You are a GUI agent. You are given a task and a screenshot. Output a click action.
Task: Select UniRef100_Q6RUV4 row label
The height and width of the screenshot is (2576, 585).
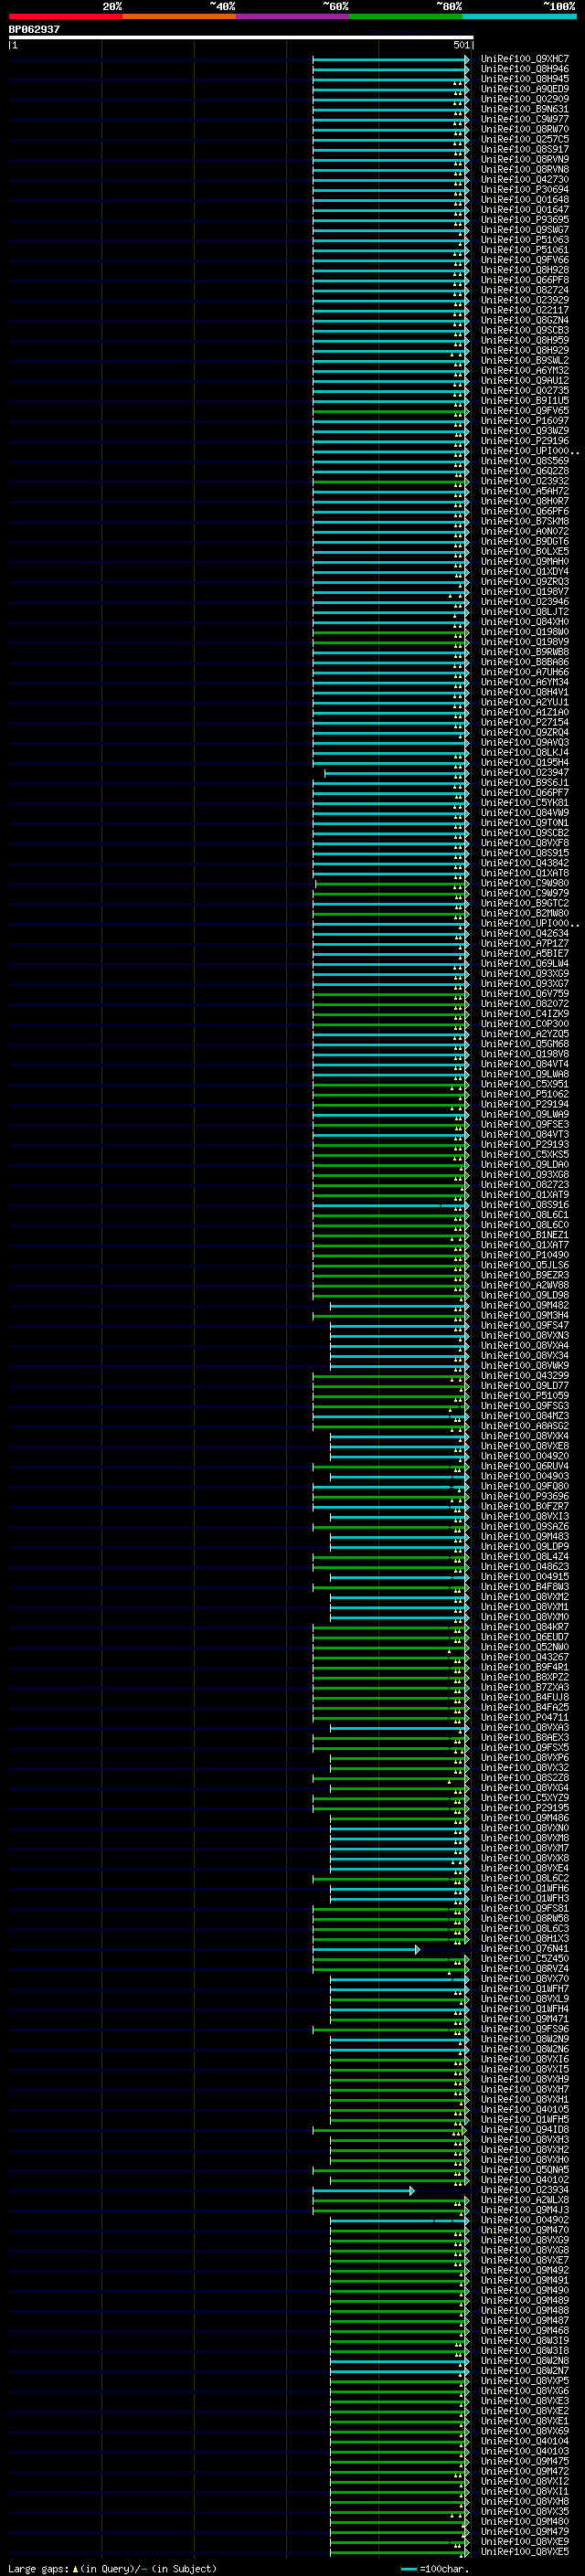tap(525, 1466)
